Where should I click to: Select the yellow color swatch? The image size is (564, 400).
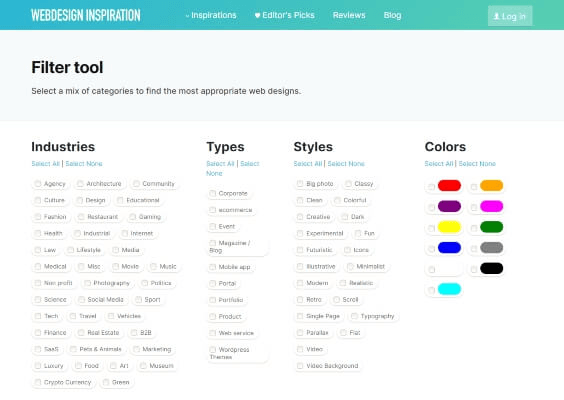[x=449, y=227]
